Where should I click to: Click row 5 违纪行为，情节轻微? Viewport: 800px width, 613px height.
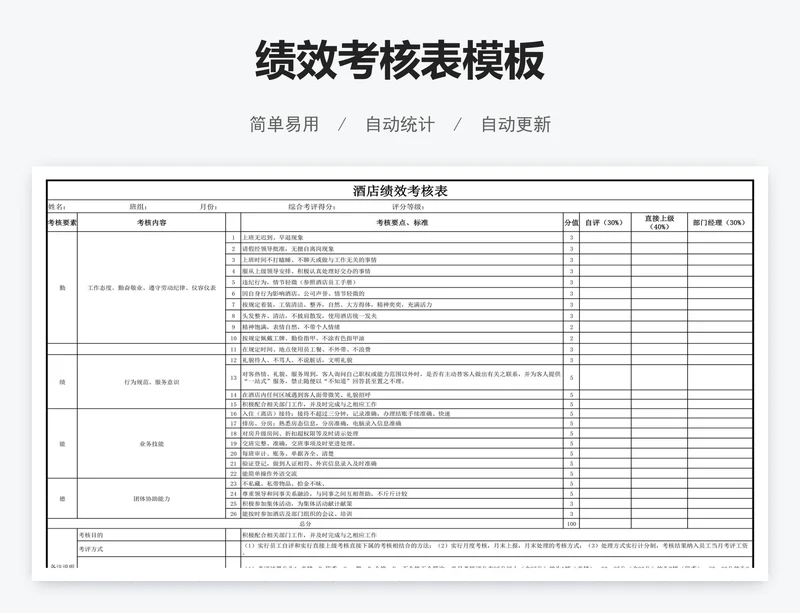click(402, 282)
